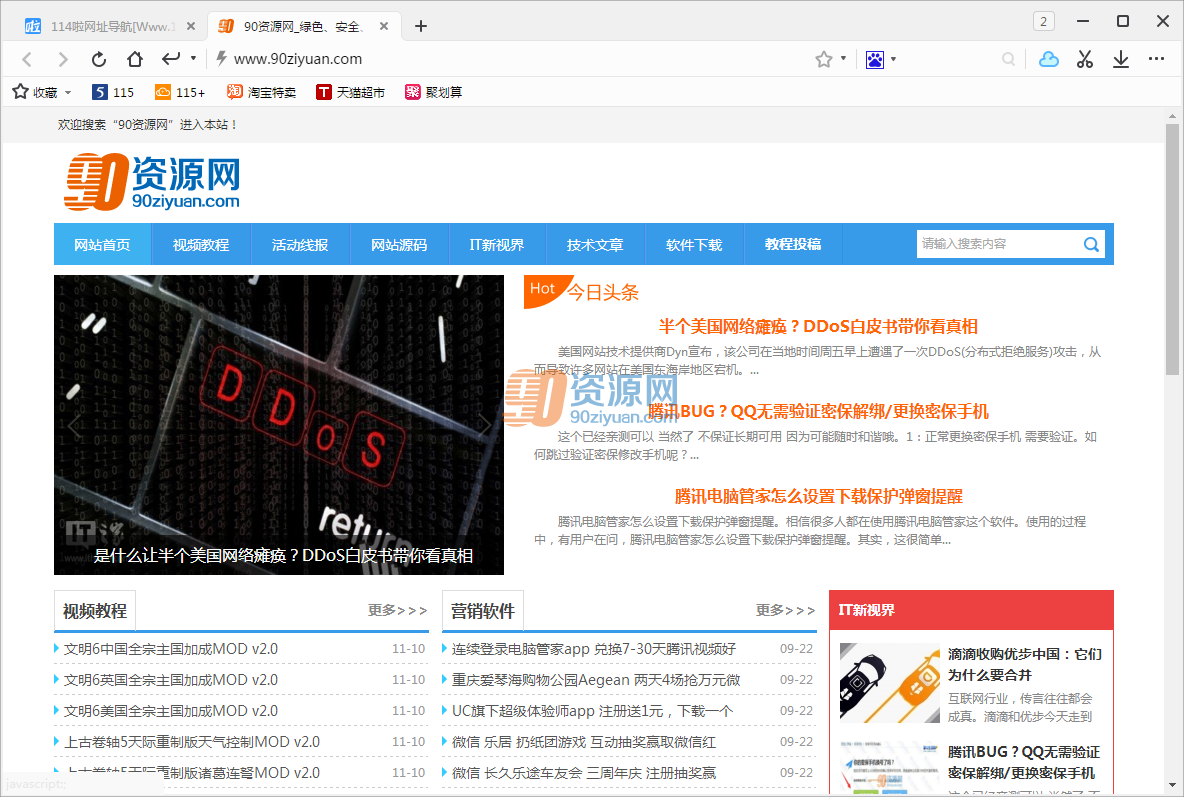Screen dimensions: 1184x797
Task: Open 文明6英国全宗主国加成MOD v2.0
Action: (x=171, y=680)
